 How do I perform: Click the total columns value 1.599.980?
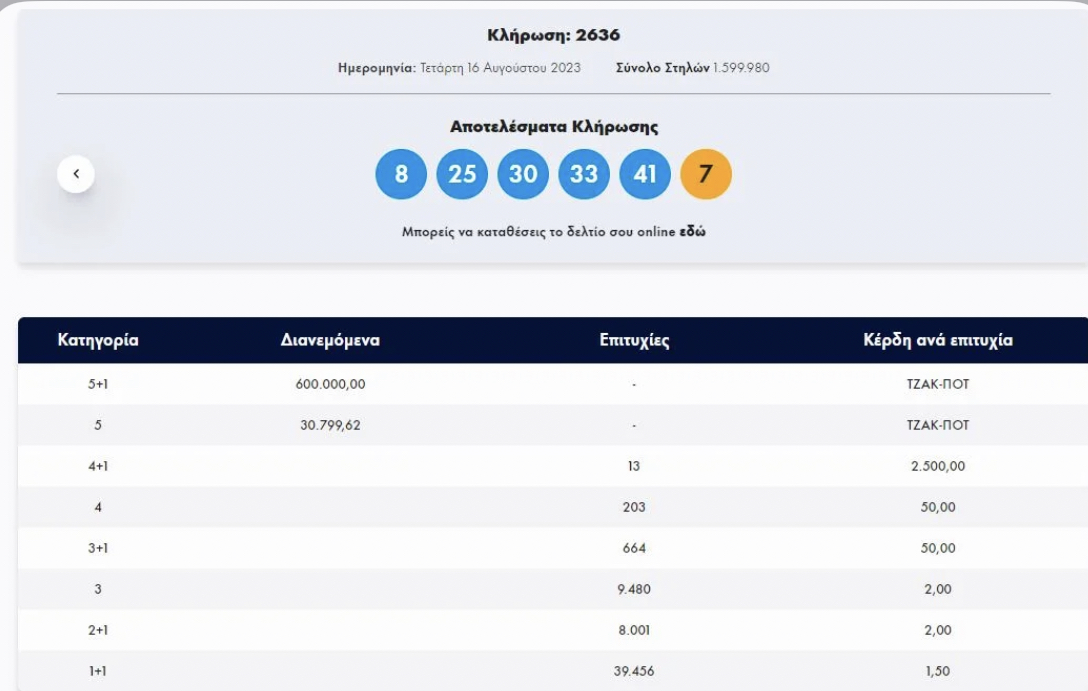pos(741,68)
